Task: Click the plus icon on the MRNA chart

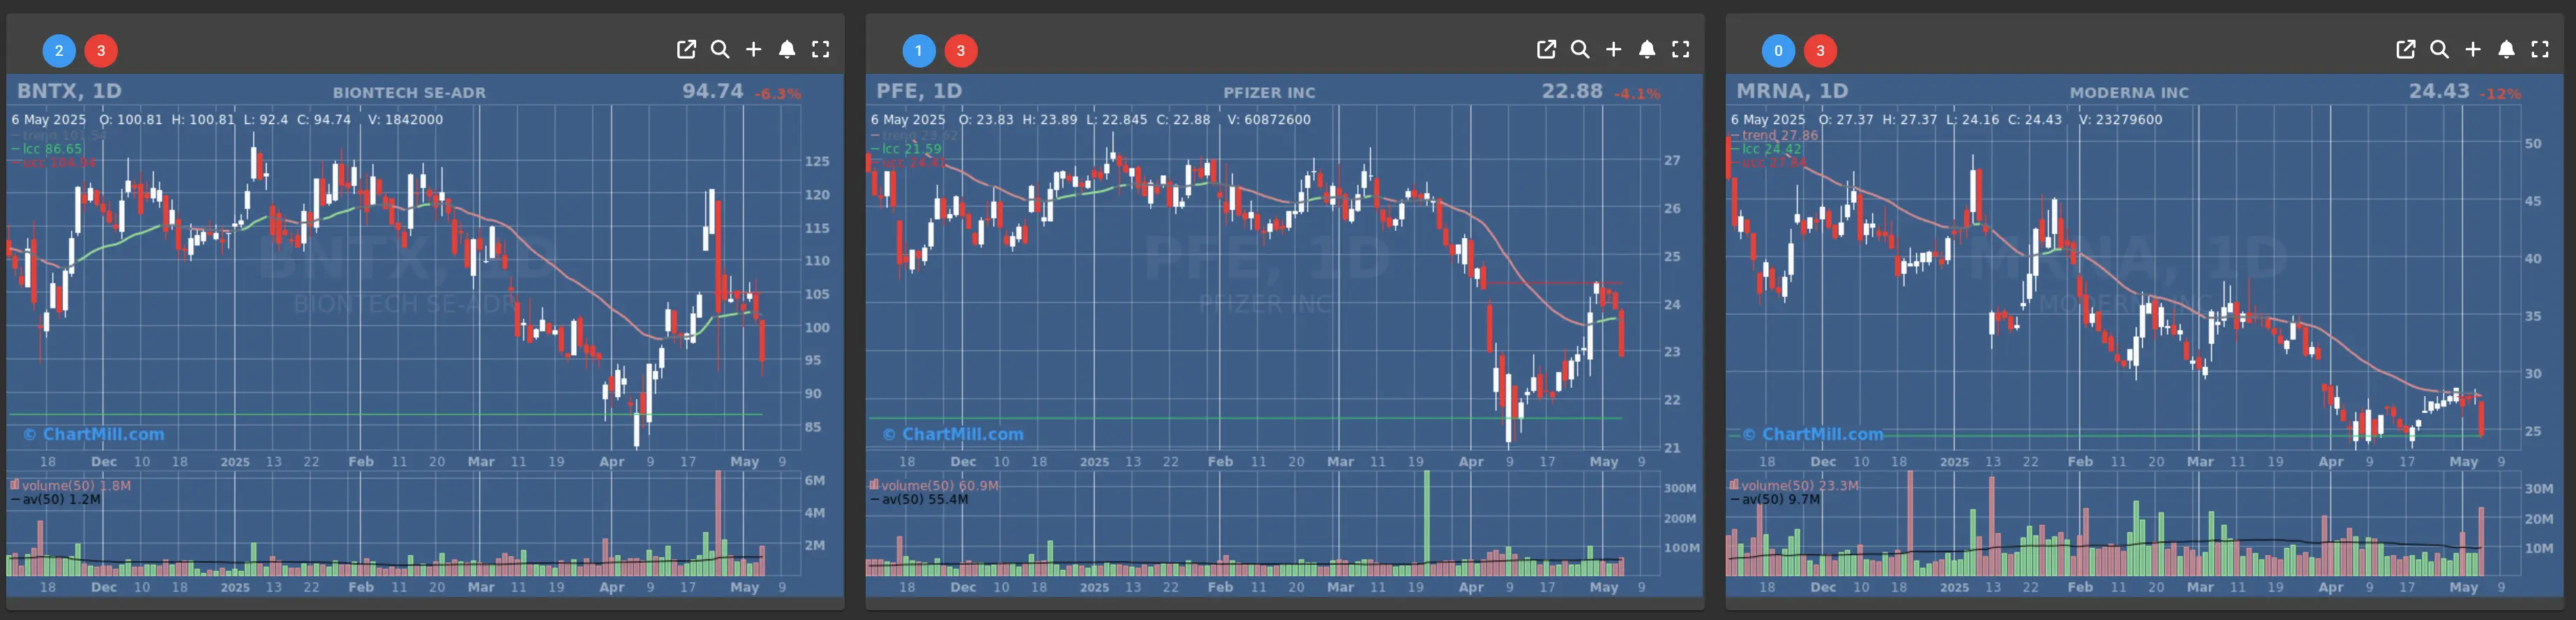Action: [2473, 49]
